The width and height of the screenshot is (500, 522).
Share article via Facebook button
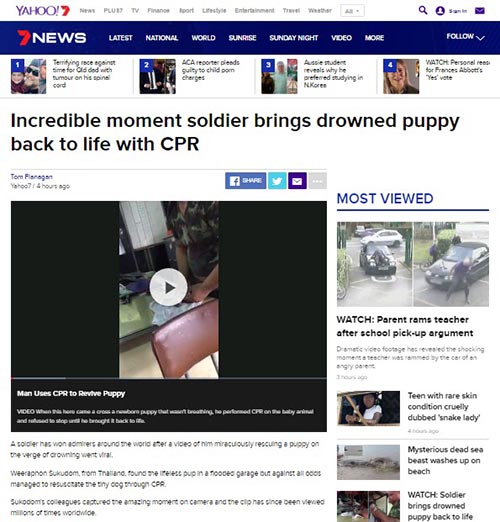tap(246, 181)
